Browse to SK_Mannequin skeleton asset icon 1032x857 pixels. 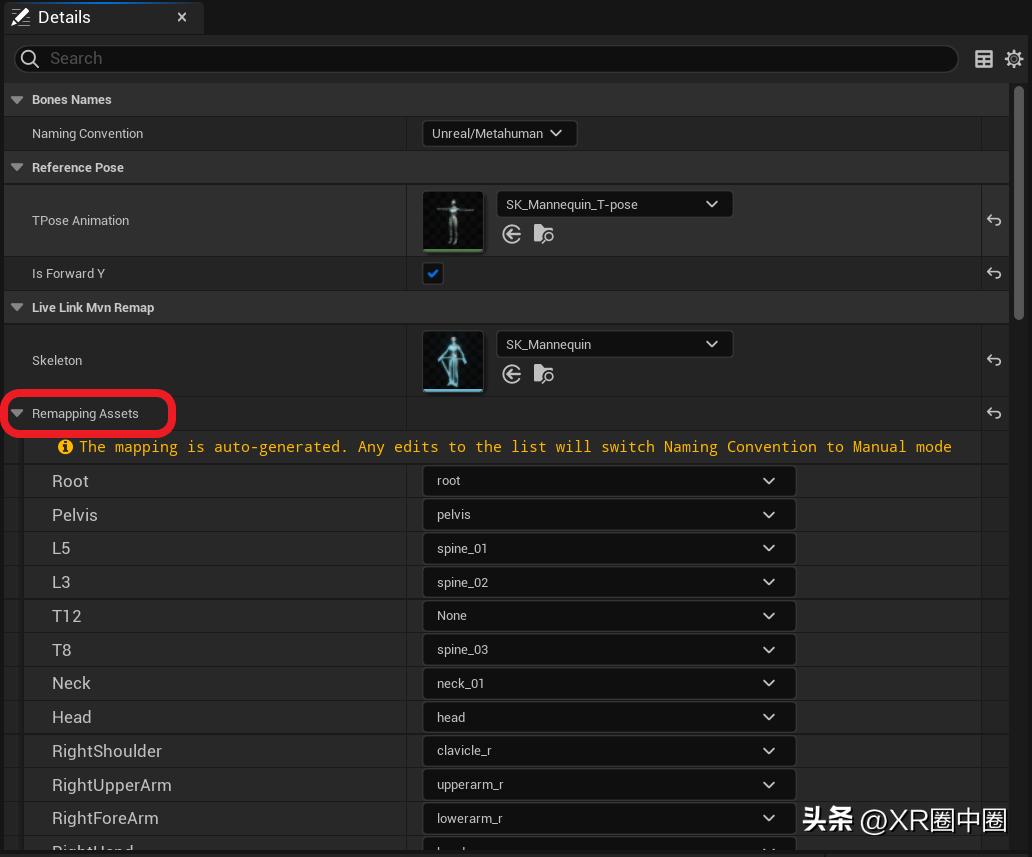click(x=543, y=374)
